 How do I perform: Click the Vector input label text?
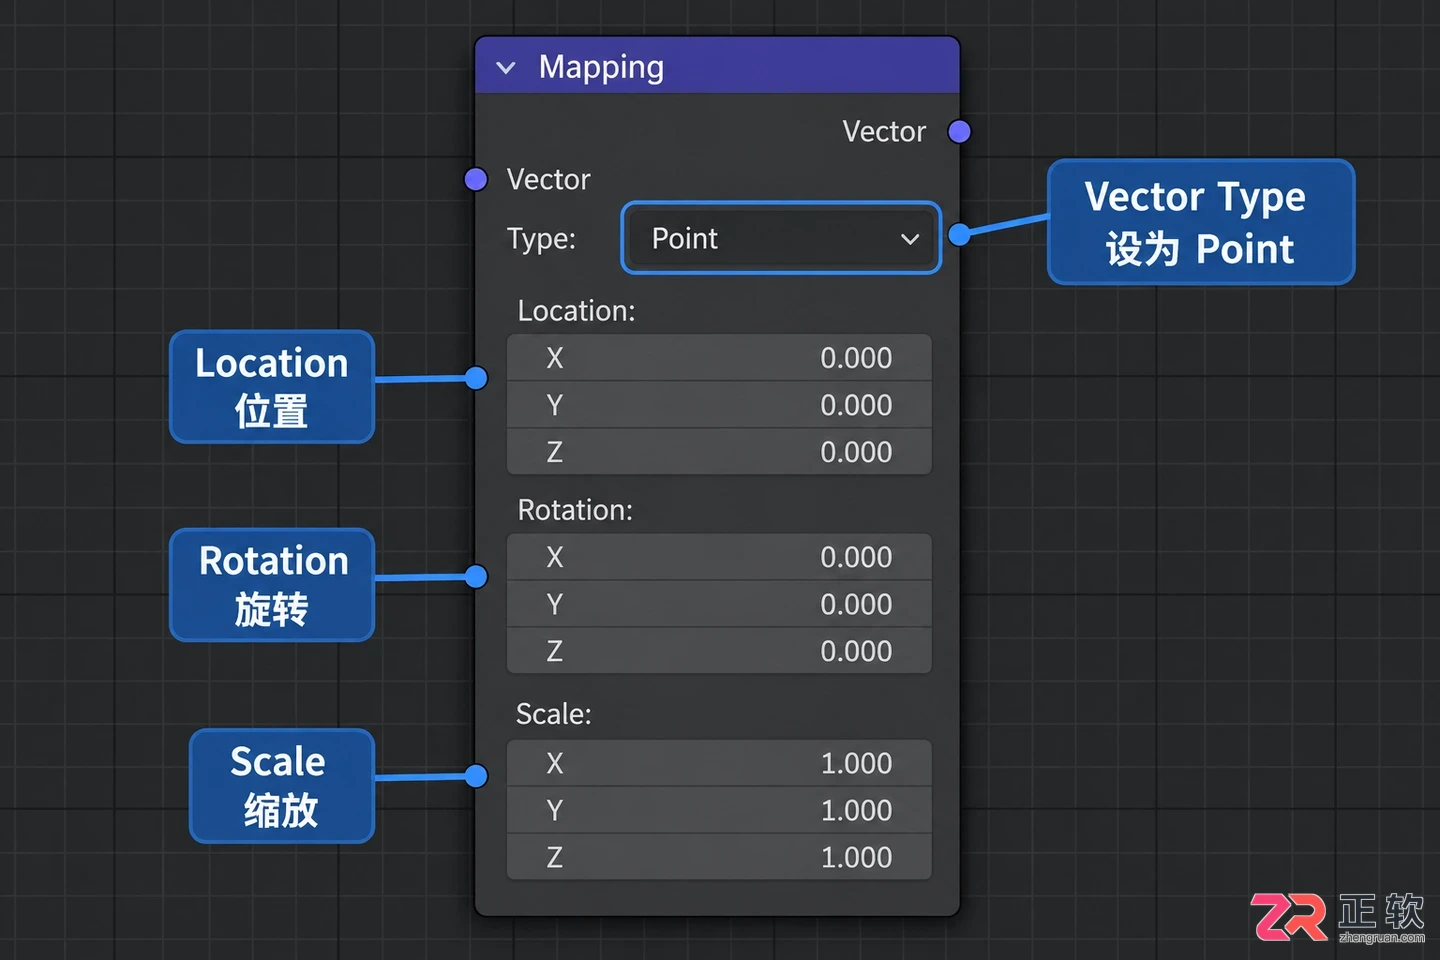[548, 179]
